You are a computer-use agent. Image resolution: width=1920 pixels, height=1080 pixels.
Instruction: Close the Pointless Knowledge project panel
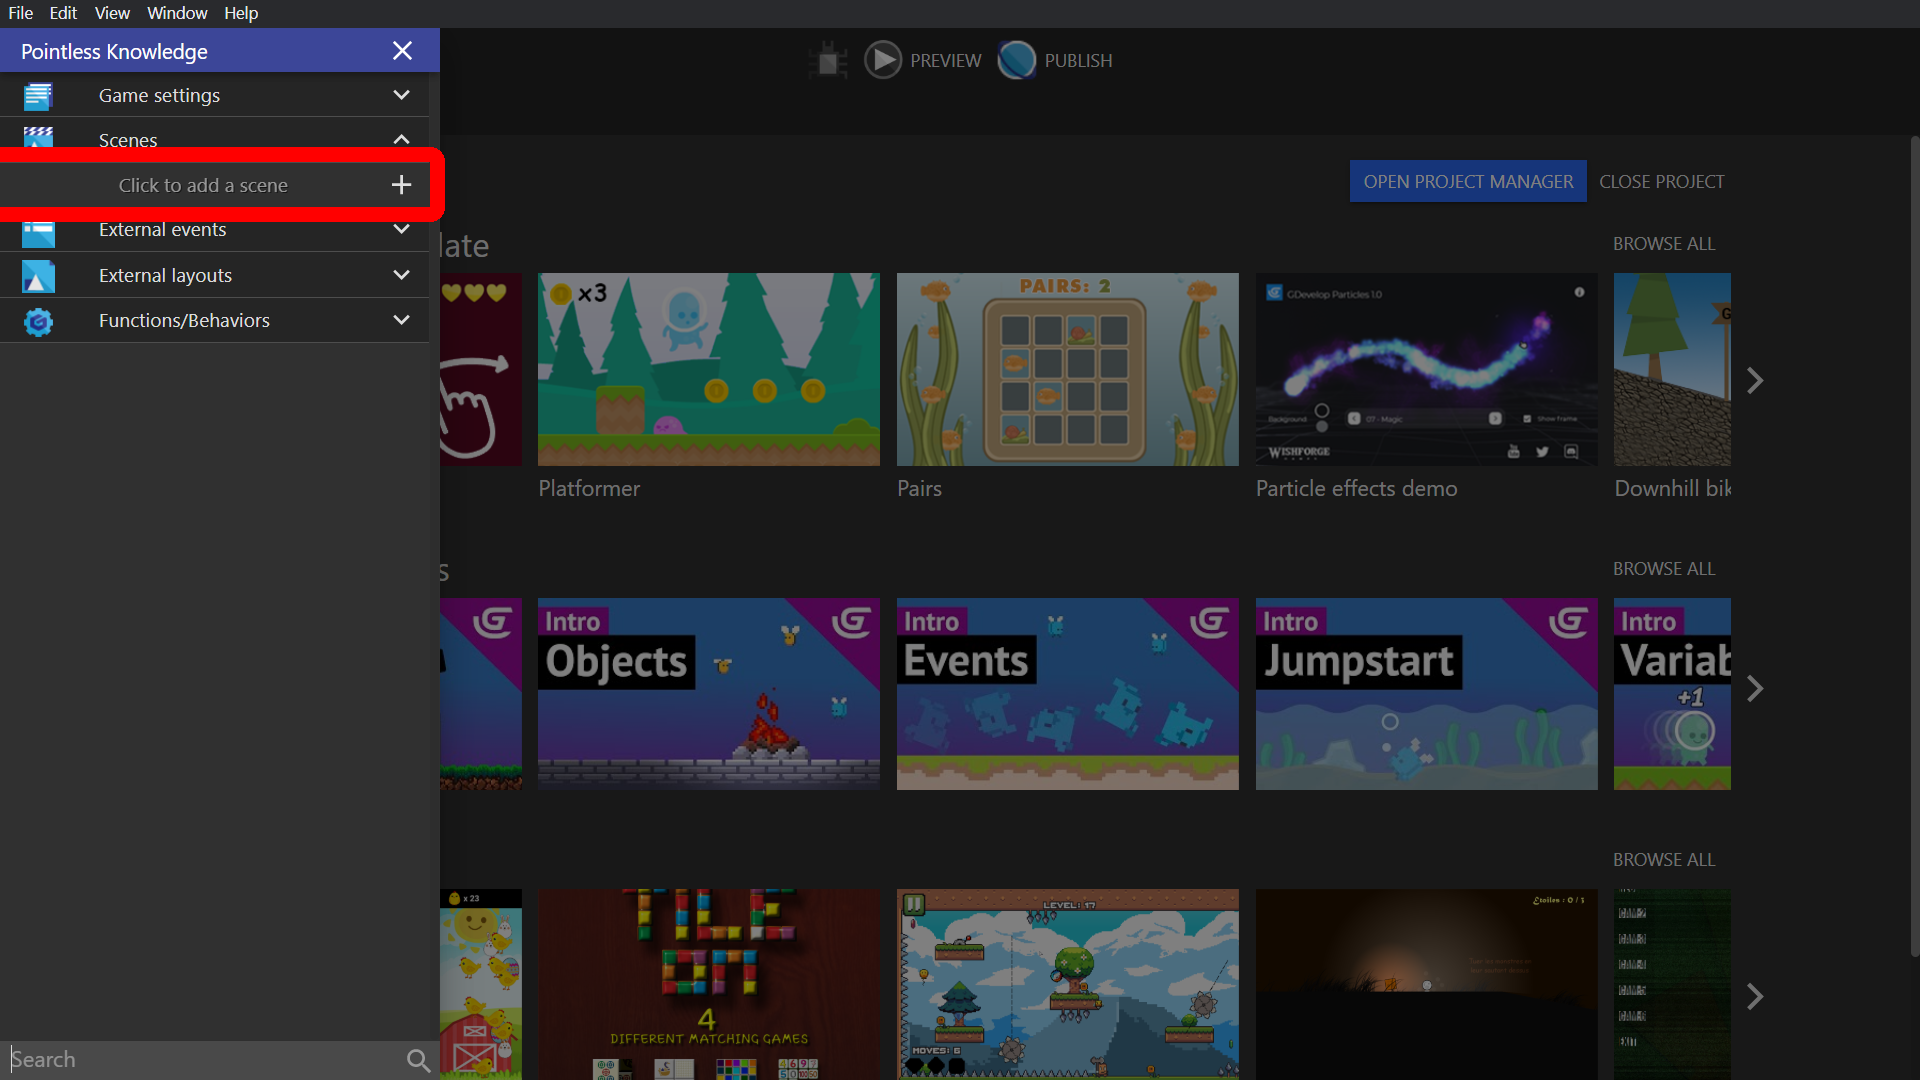[x=402, y=51]
